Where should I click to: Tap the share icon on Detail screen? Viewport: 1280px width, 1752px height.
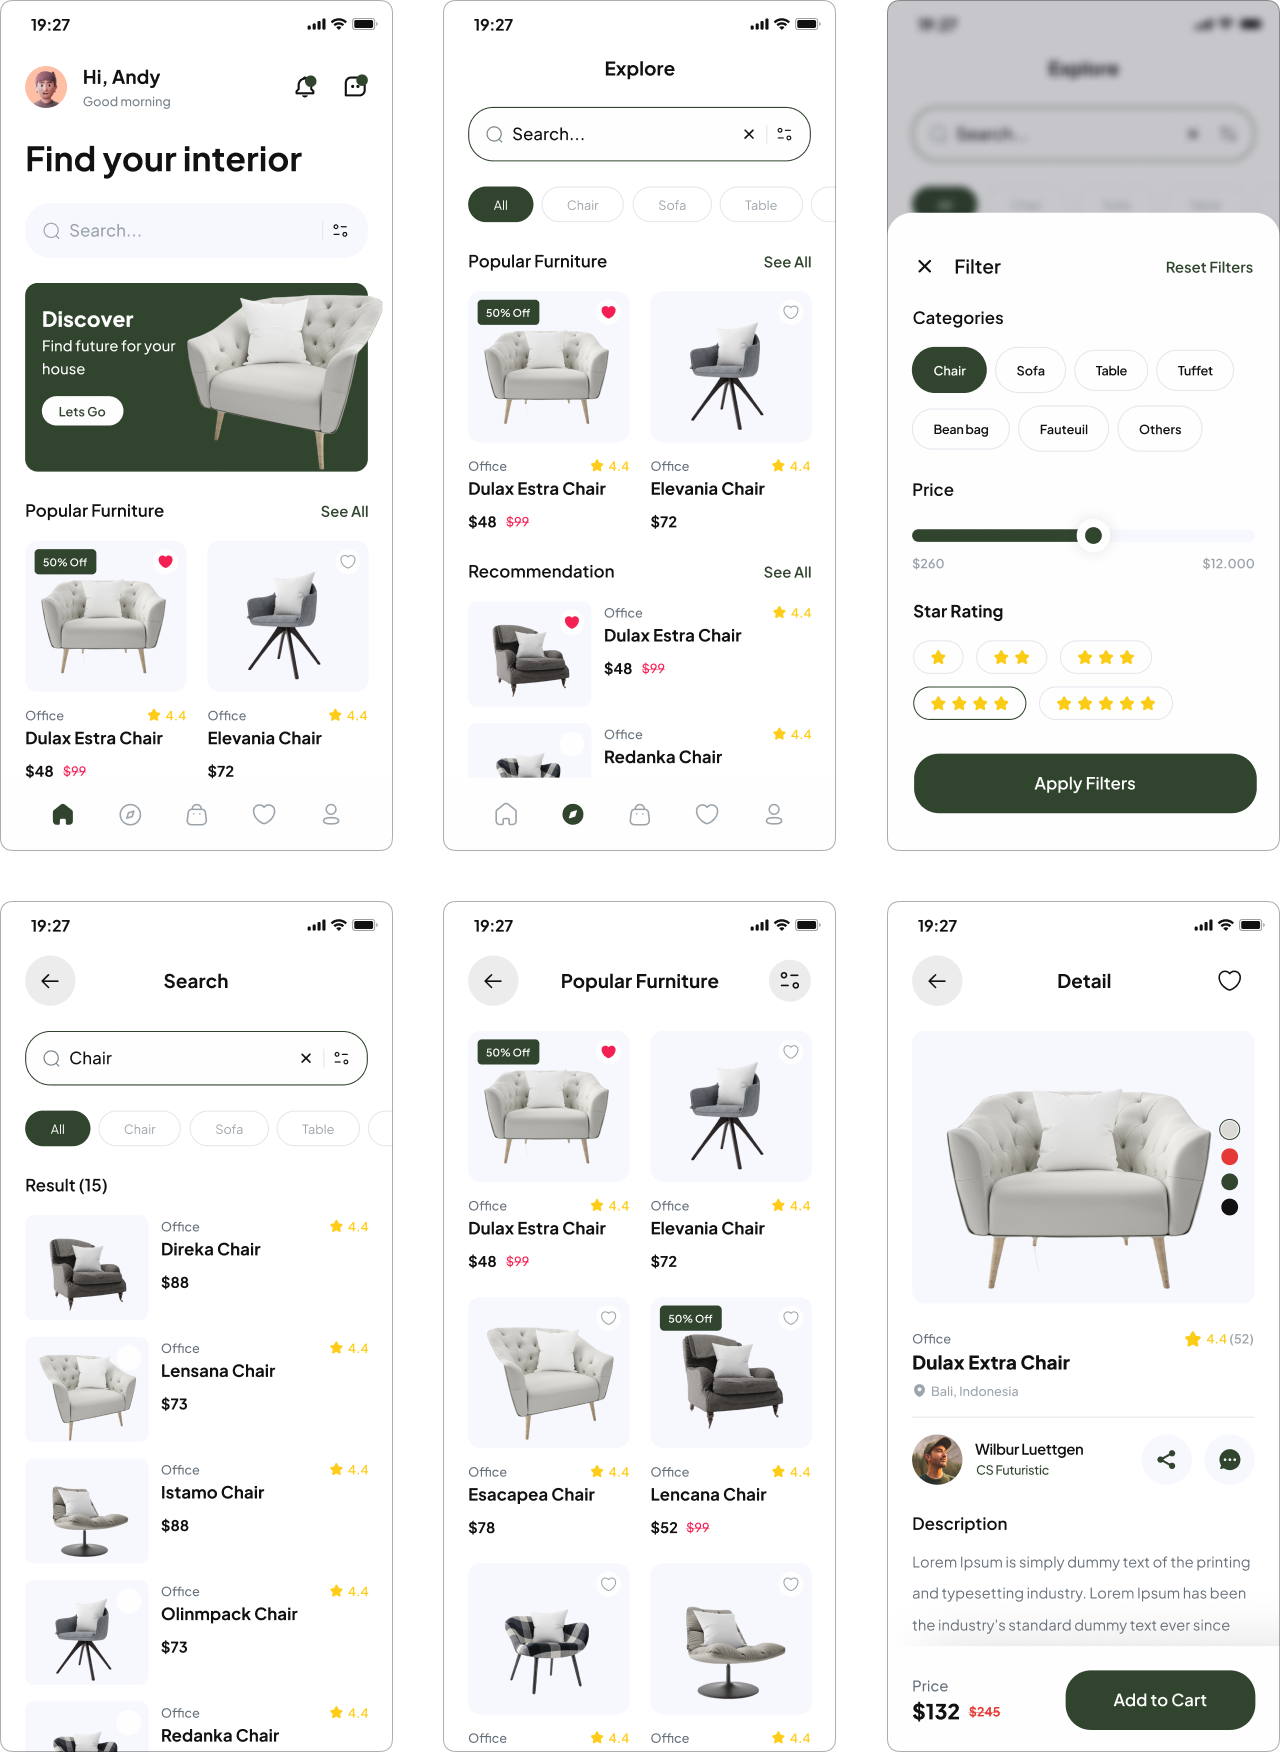click(x=1166, y=1459)
